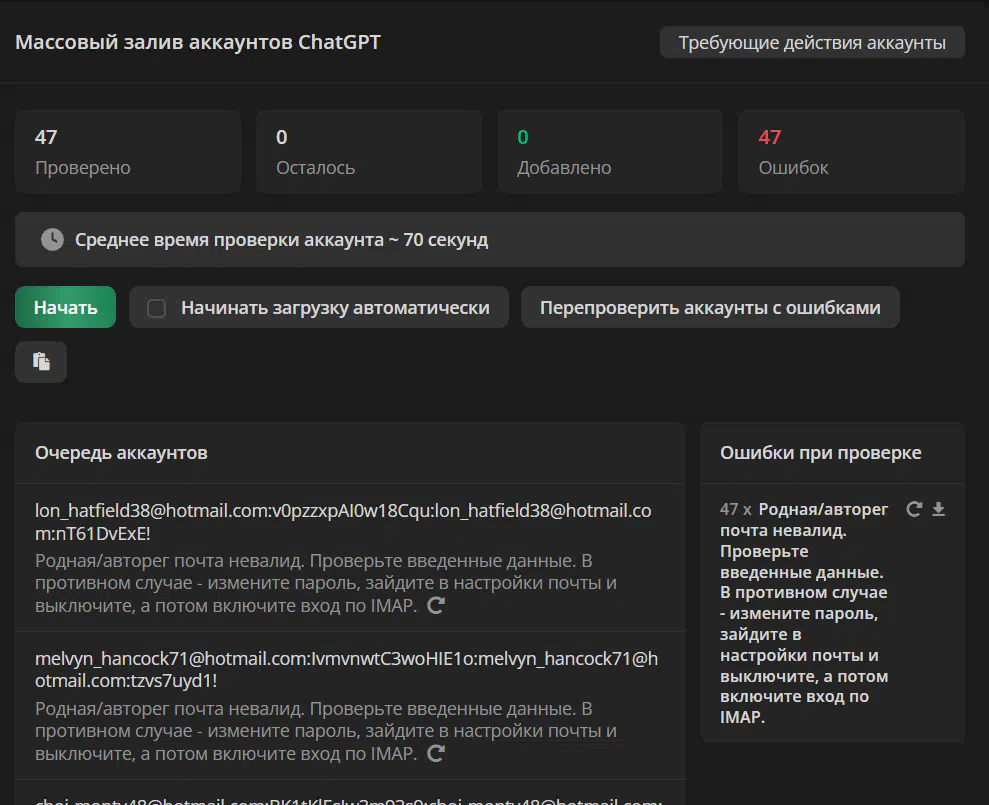Retry check for lon_hatfield38 account icon
Image resolution: width=989 pixels, height=805 pixels.
click(x=435, y=605)
